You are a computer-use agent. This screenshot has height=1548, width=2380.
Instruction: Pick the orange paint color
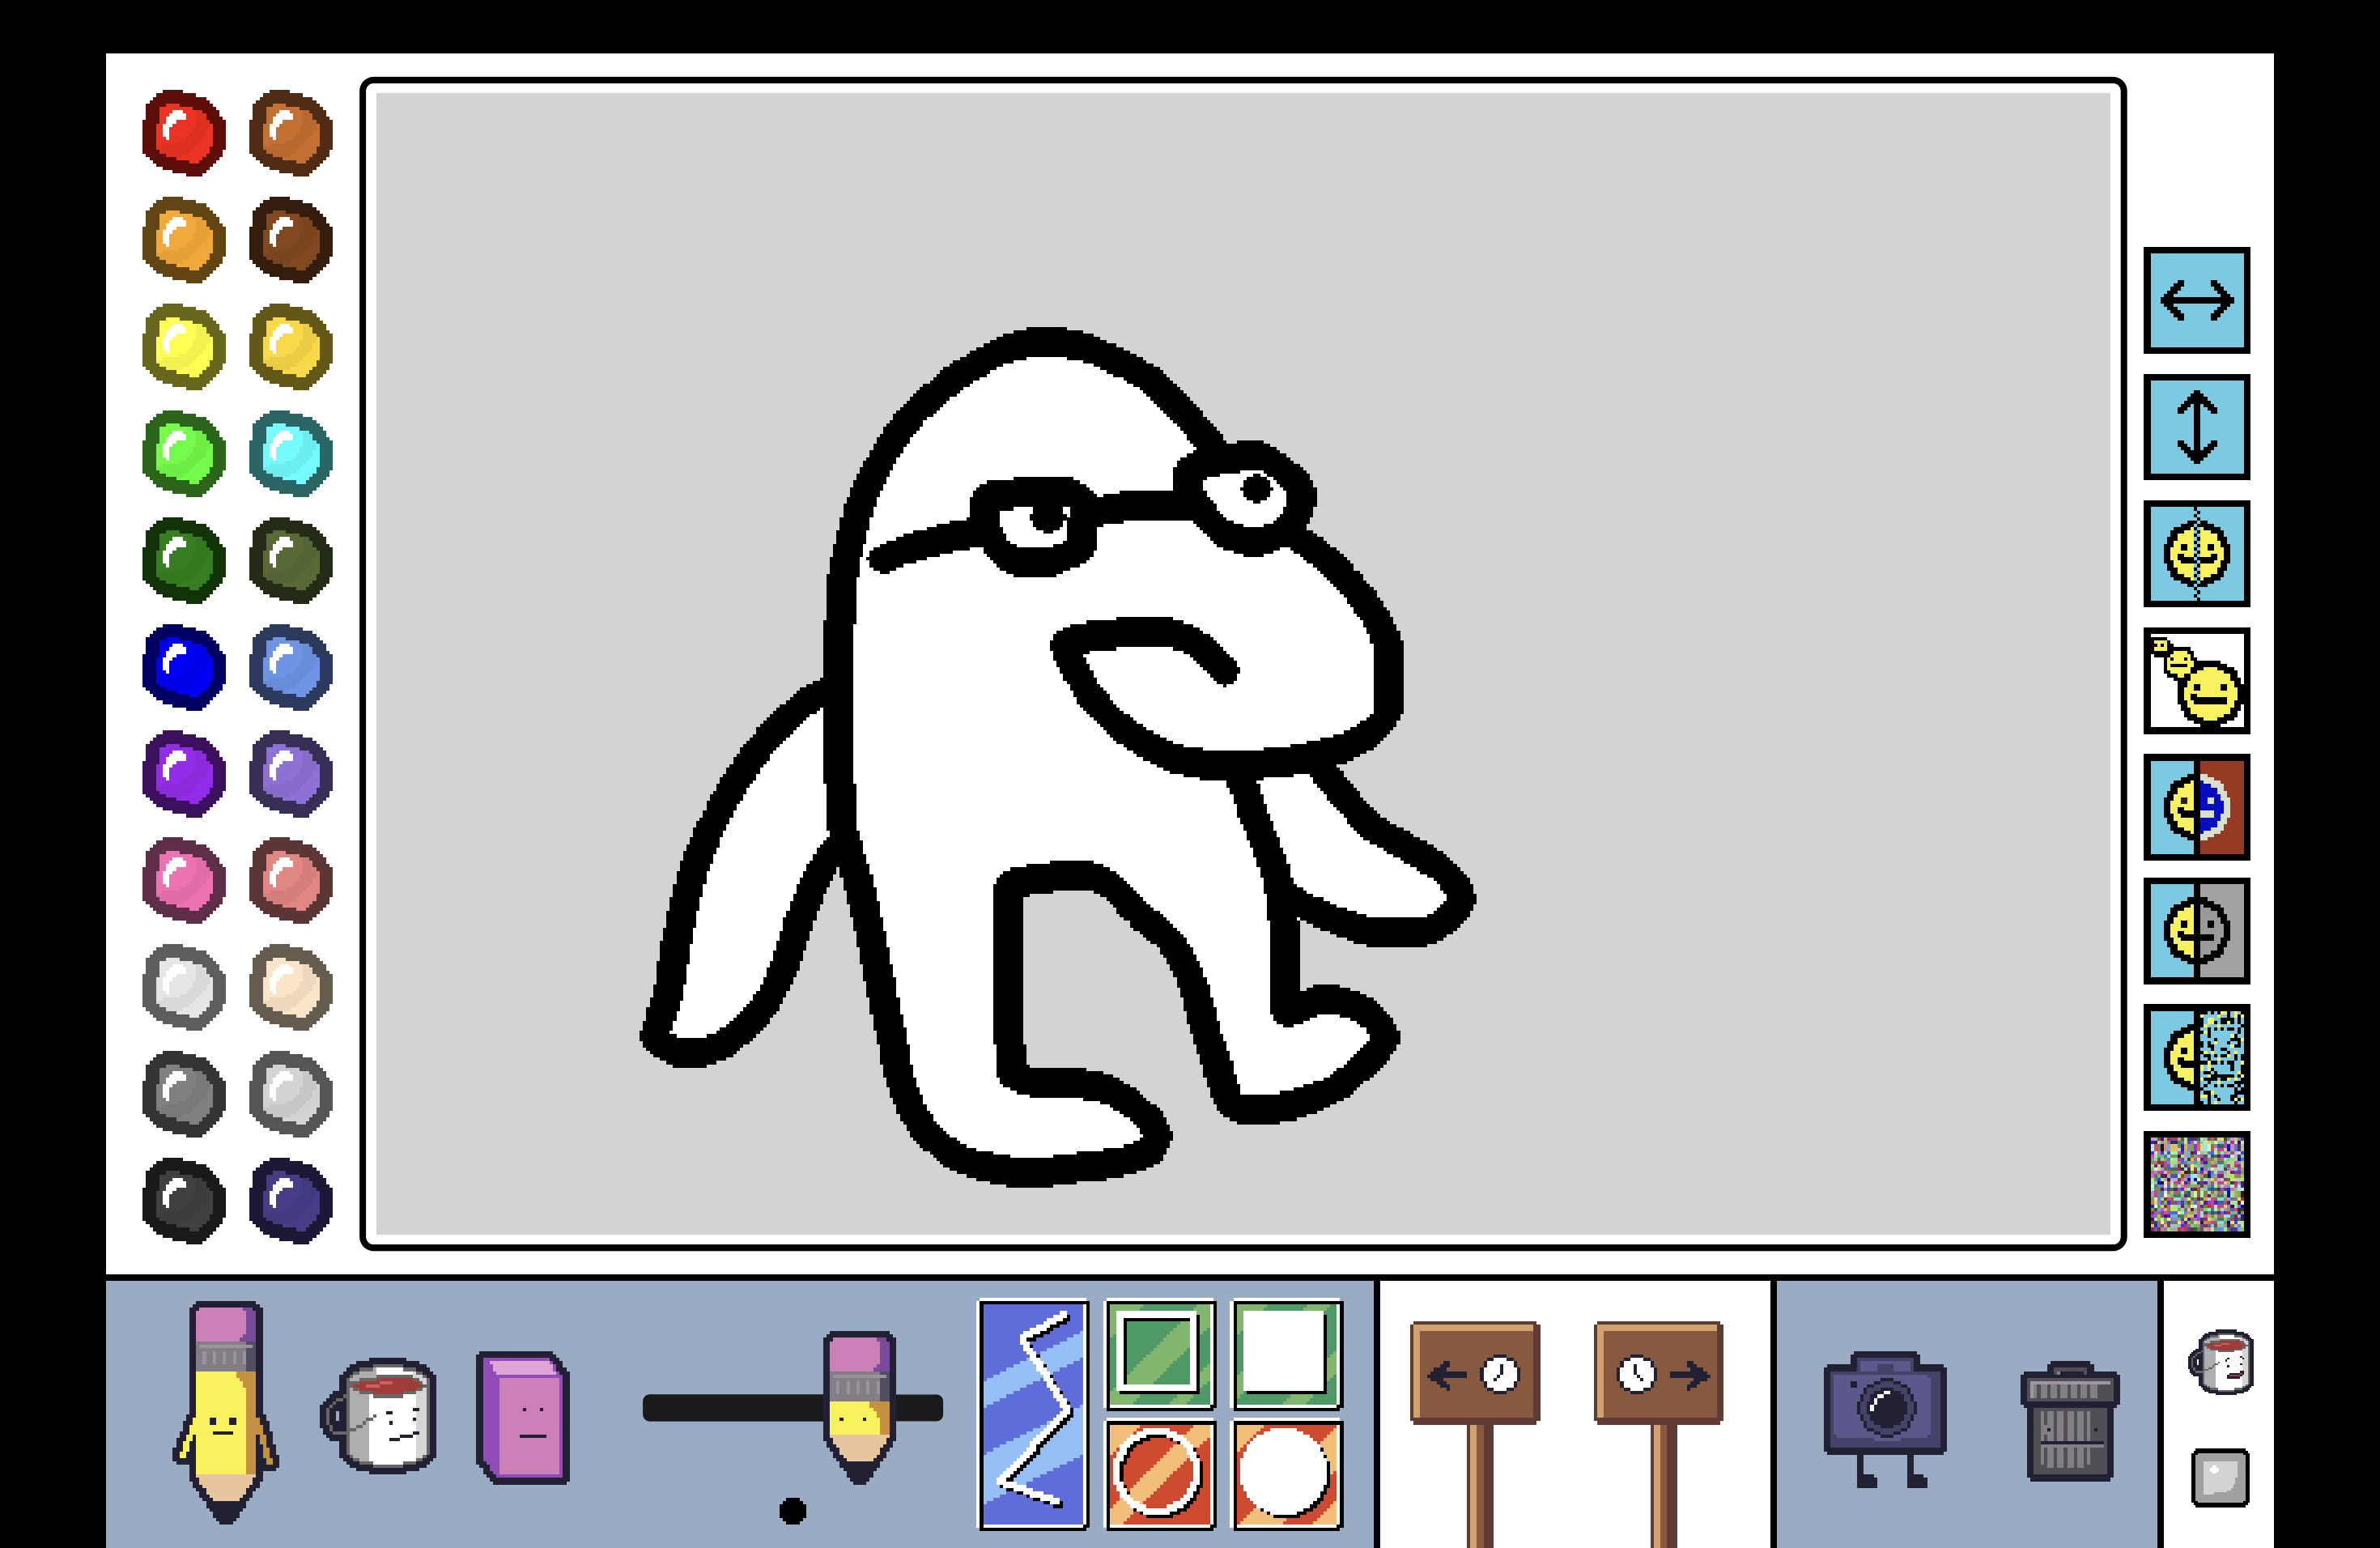pos(184,239)
